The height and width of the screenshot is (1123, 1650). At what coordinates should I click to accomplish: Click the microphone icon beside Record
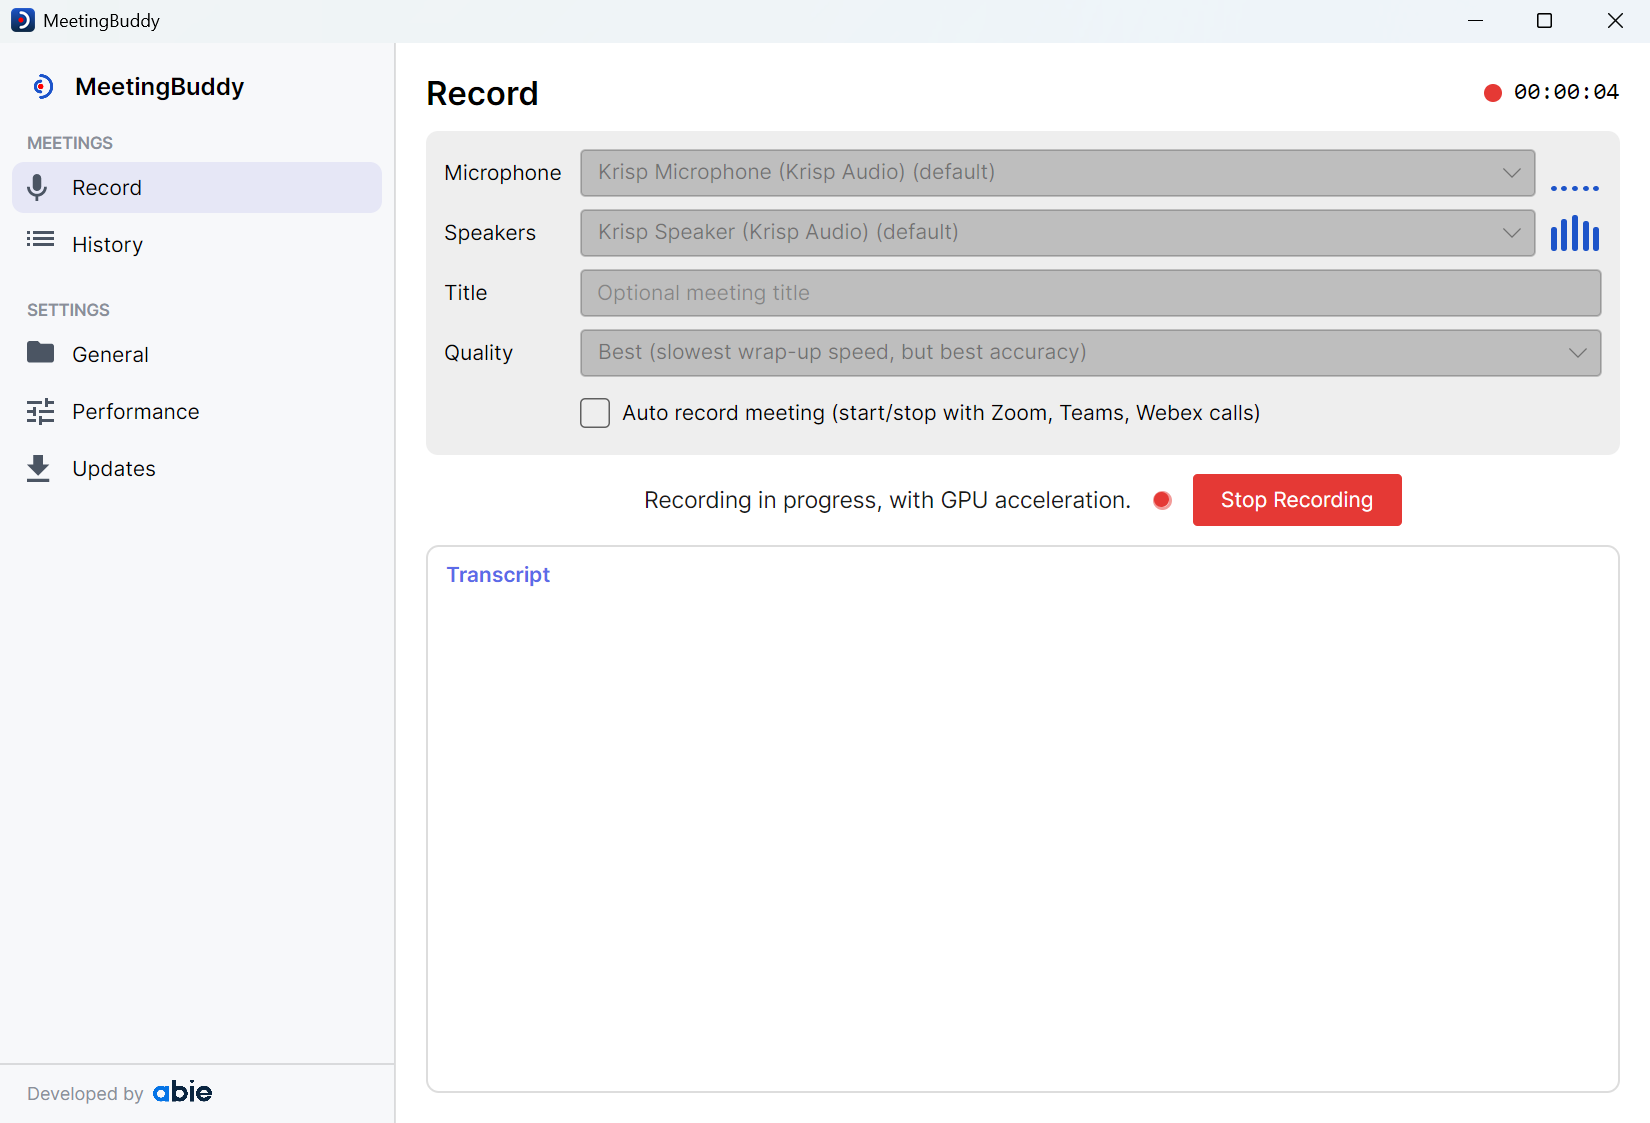click(x=37, y=187)
